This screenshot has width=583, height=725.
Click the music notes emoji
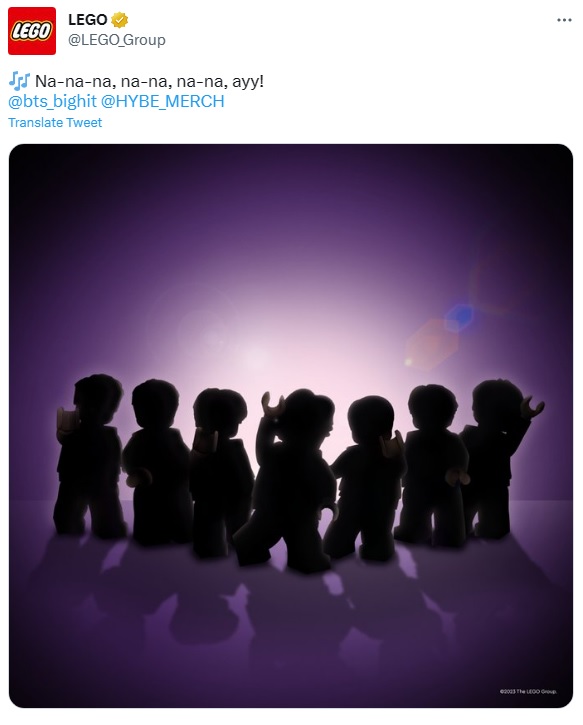19,81
